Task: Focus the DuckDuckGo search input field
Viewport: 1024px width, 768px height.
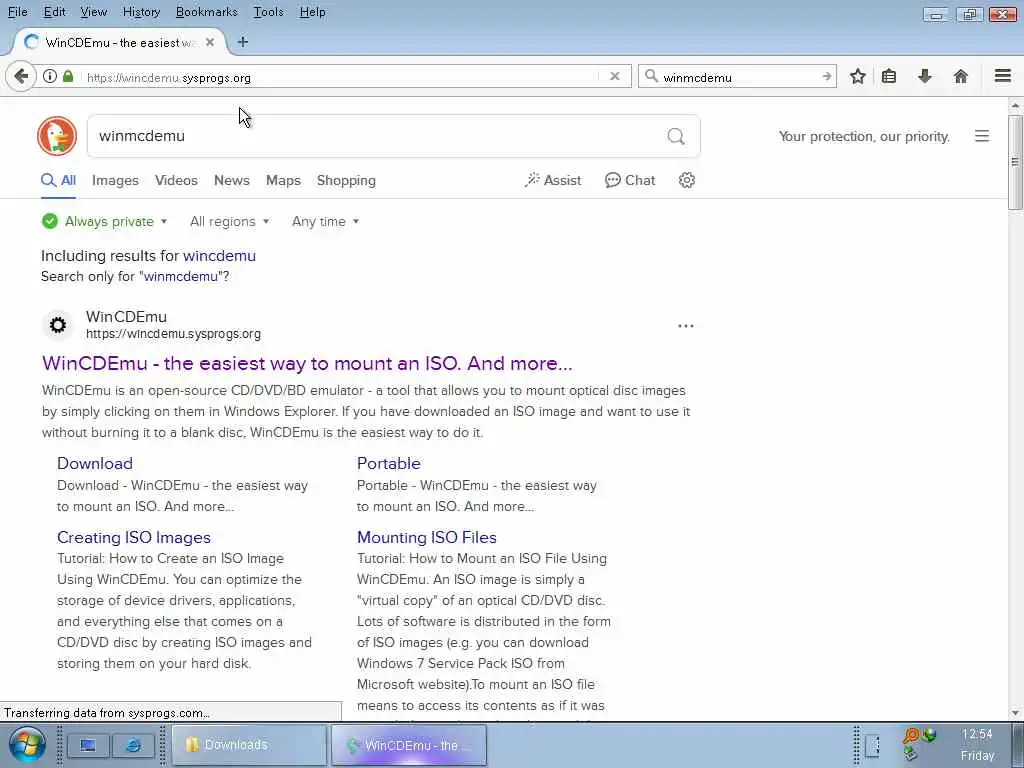Action: coord(379,136)
